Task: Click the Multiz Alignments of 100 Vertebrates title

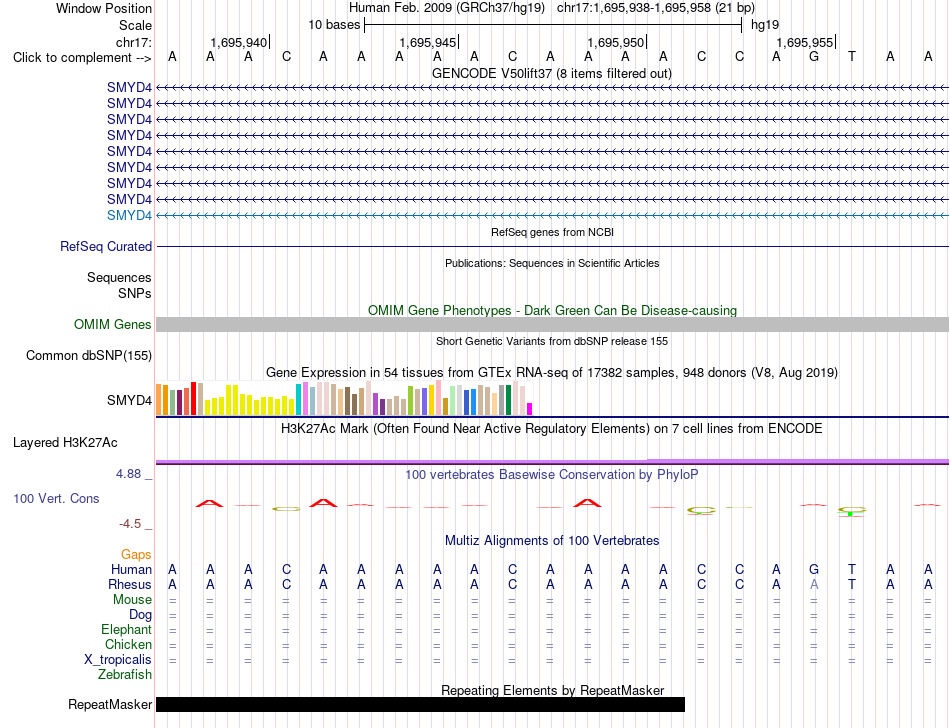Action: (552, 540)
